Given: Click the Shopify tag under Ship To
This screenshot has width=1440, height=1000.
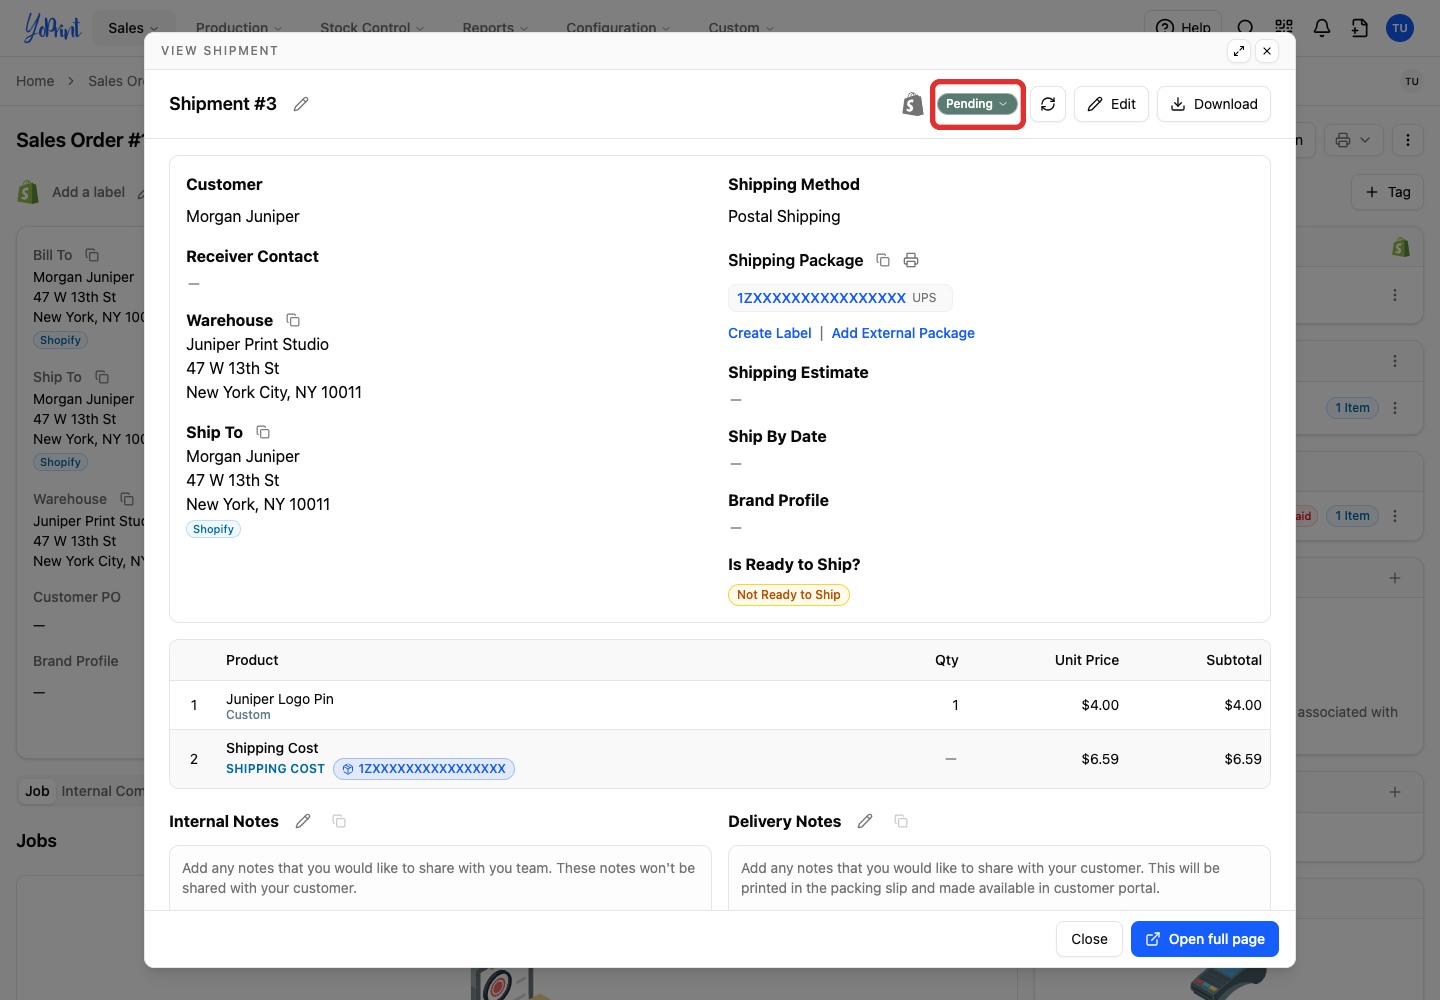Looking at the screenshot, I should 213,529.
